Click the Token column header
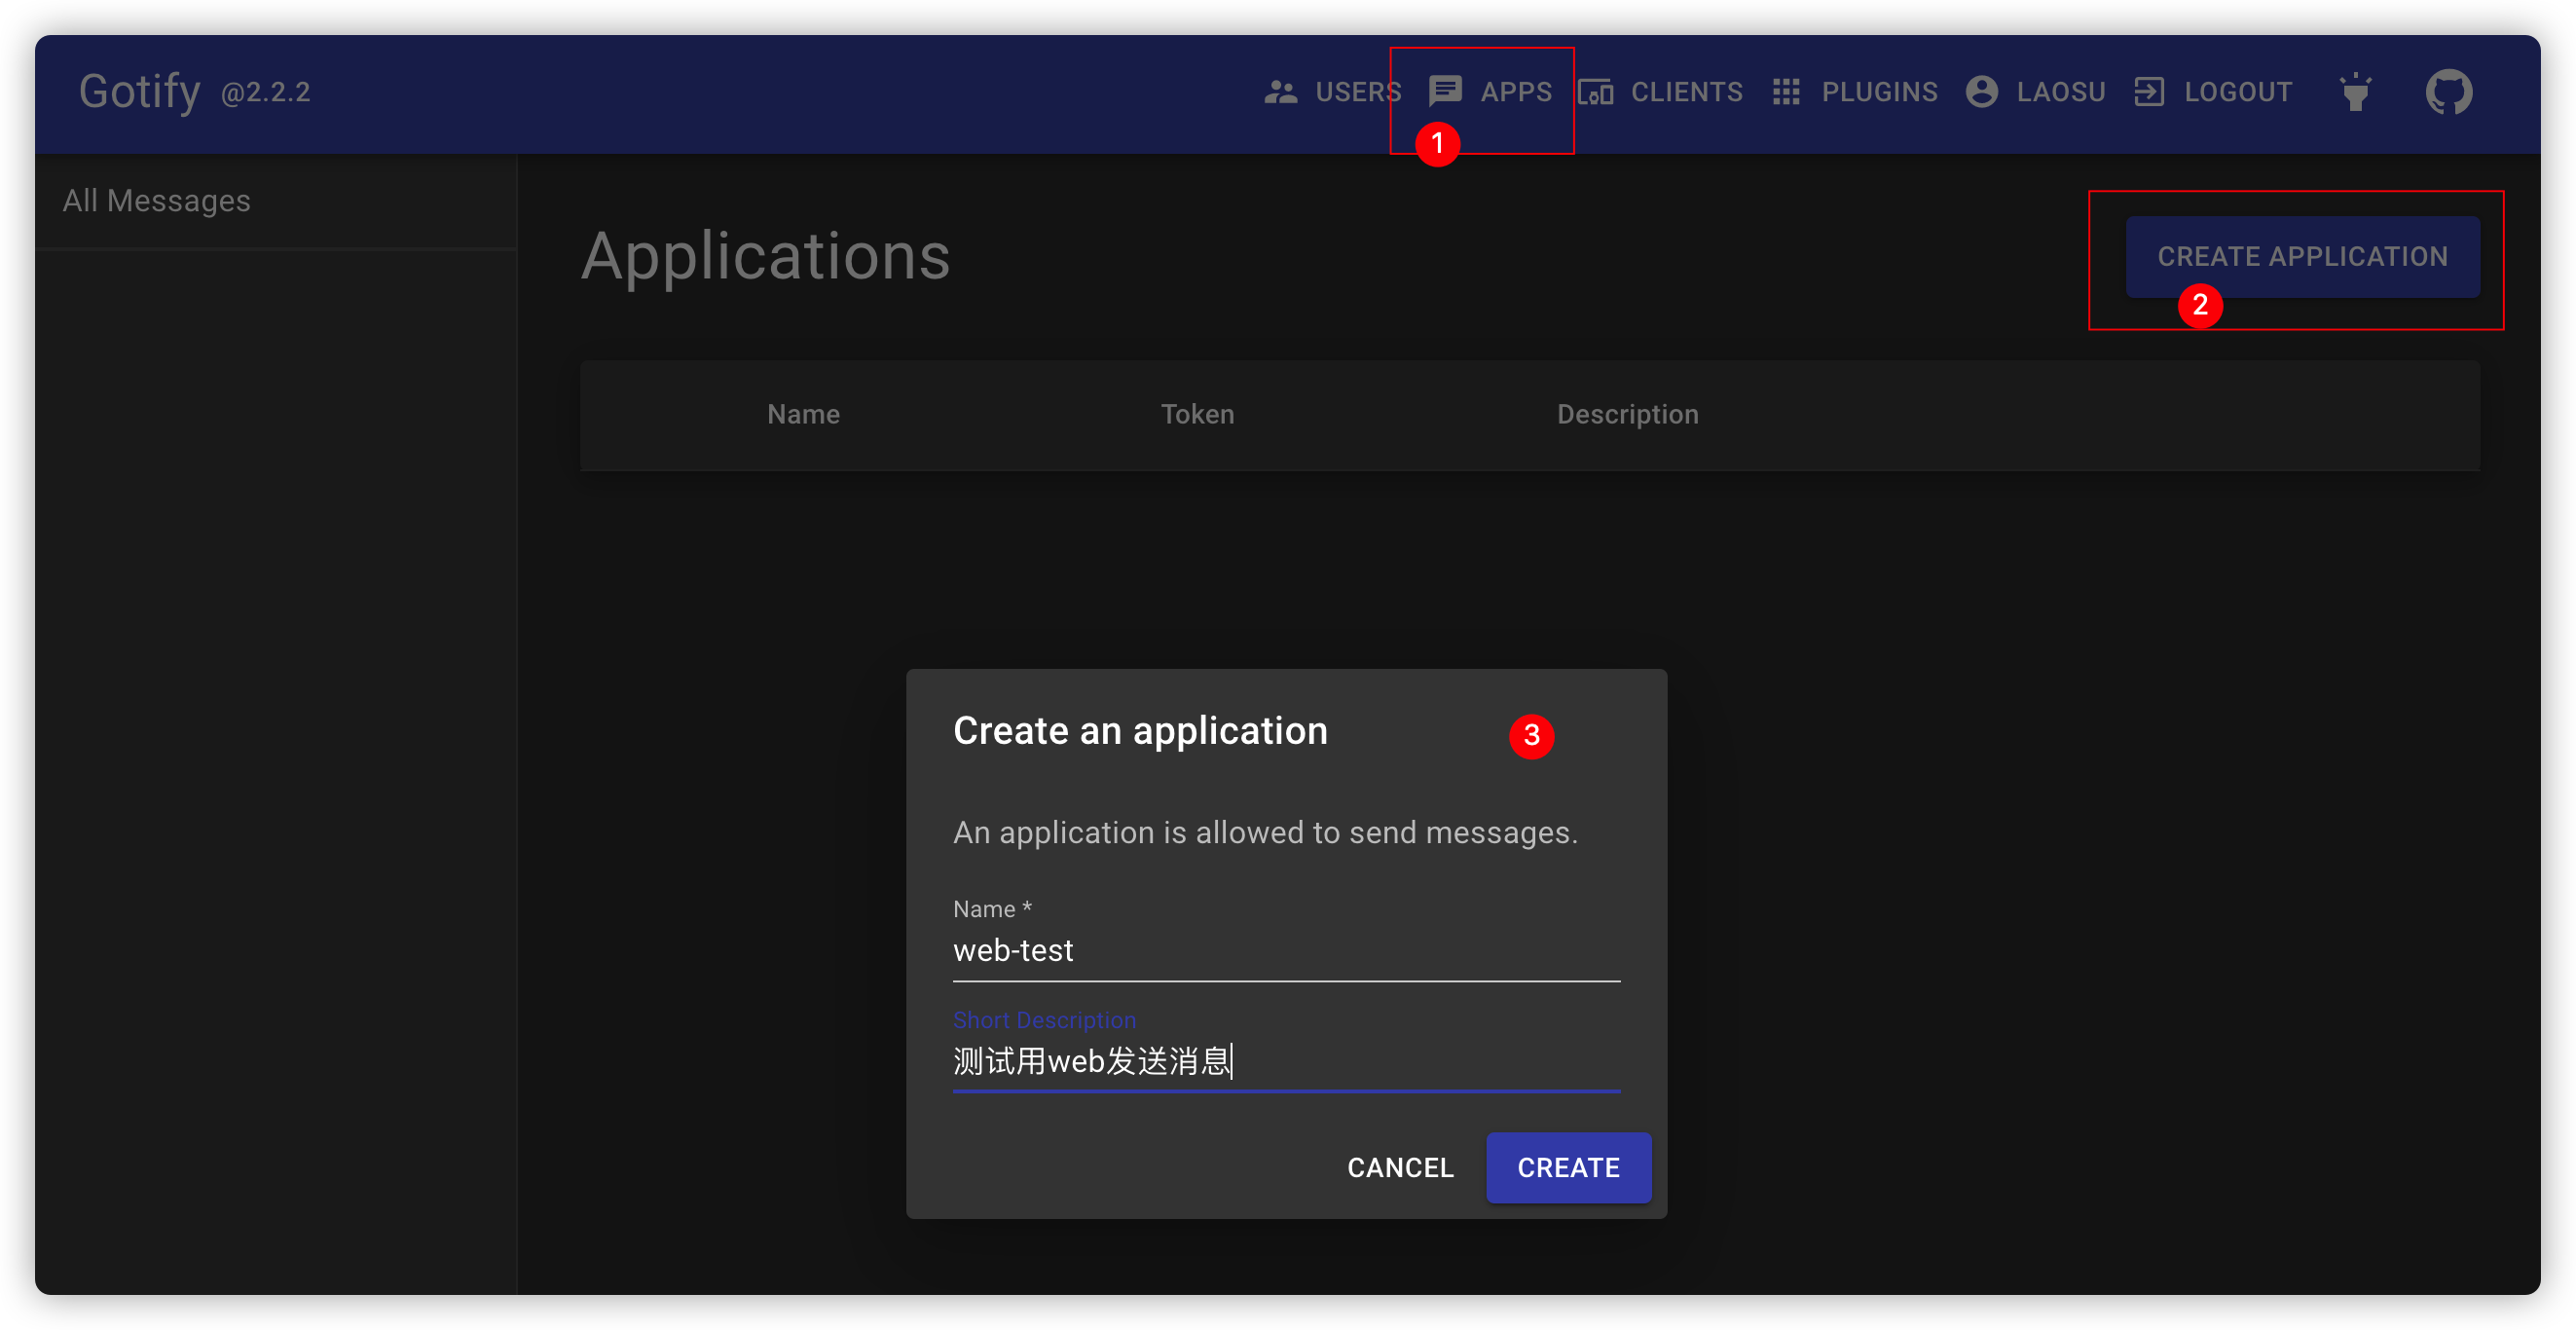 click(1197, 414)
